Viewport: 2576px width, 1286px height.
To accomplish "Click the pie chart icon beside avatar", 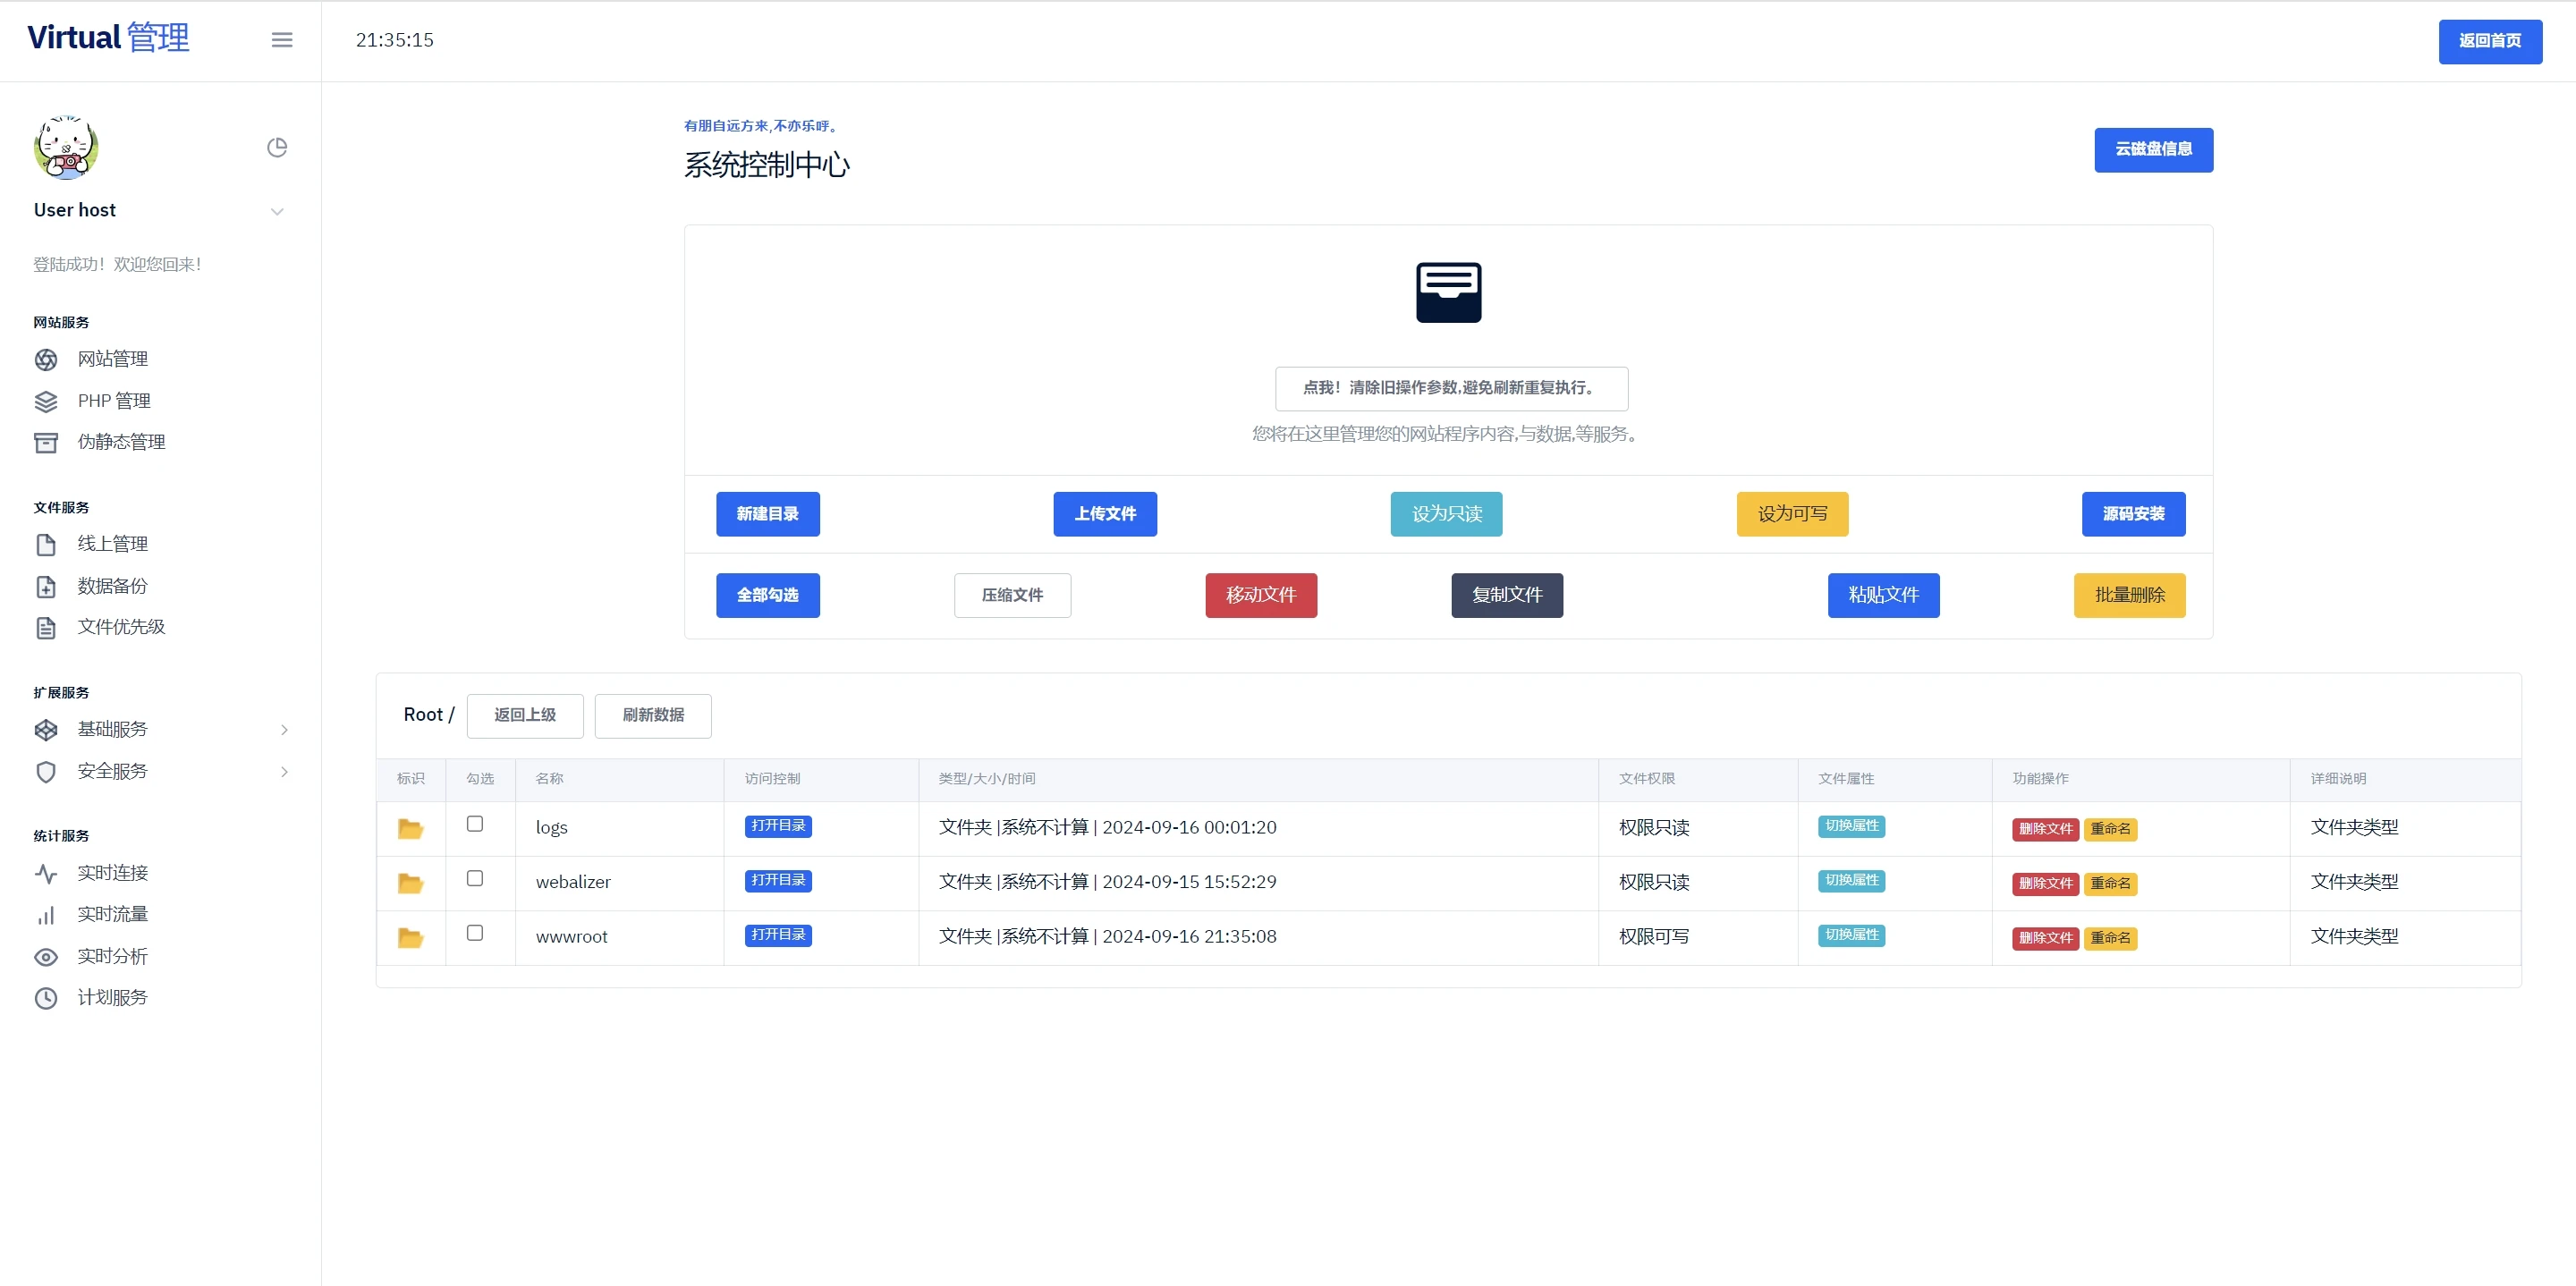I will (x=277, y=148).
